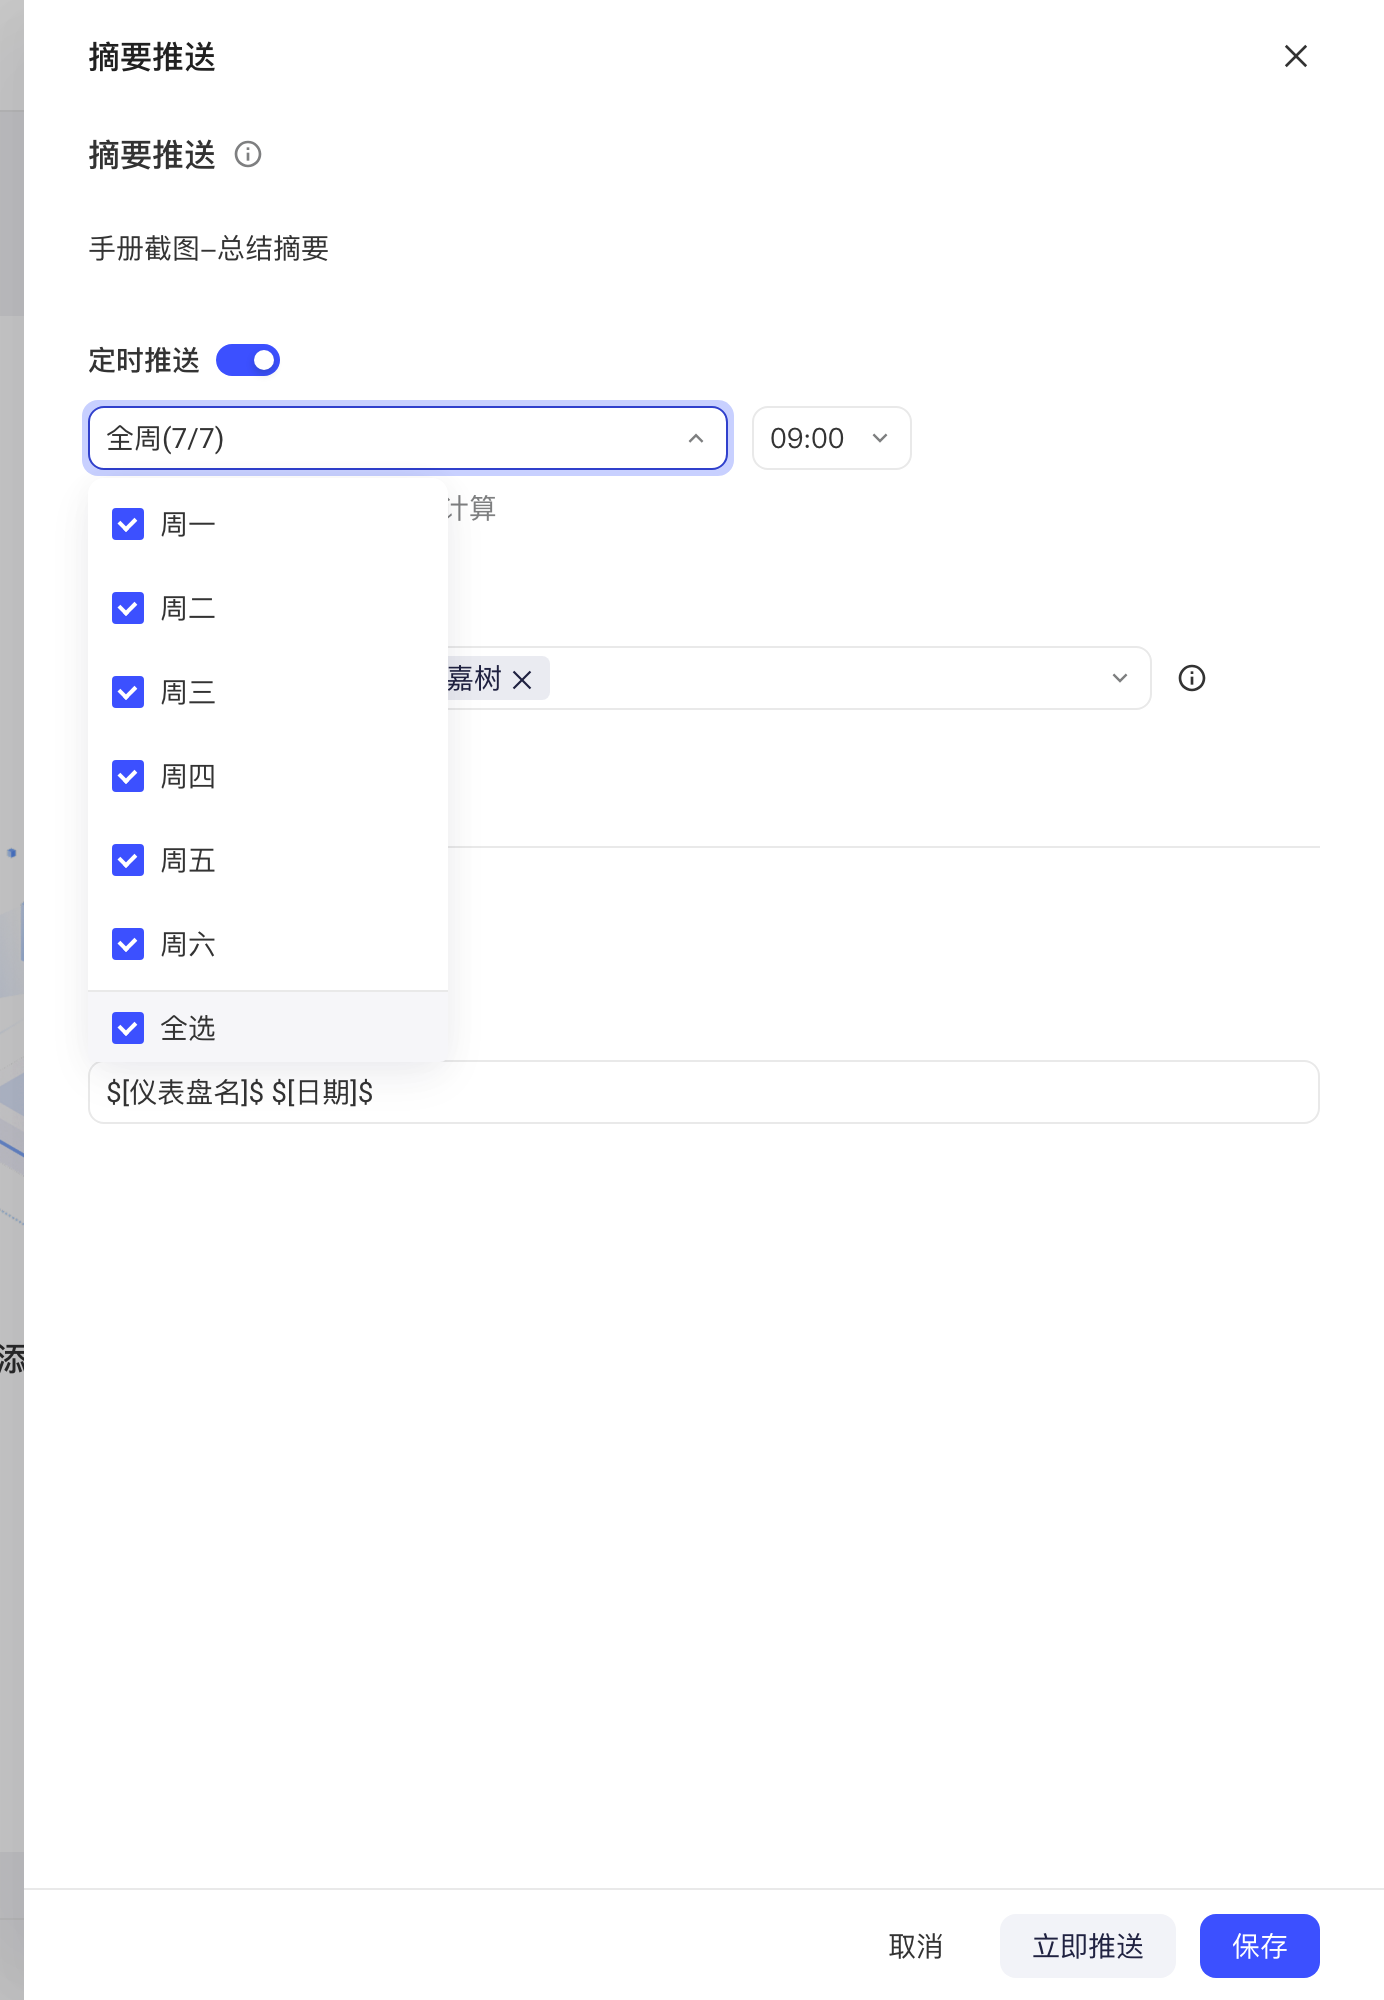Click the 立即推送 button
Screen dimensions: 1384x2000
[1088, 1946]
